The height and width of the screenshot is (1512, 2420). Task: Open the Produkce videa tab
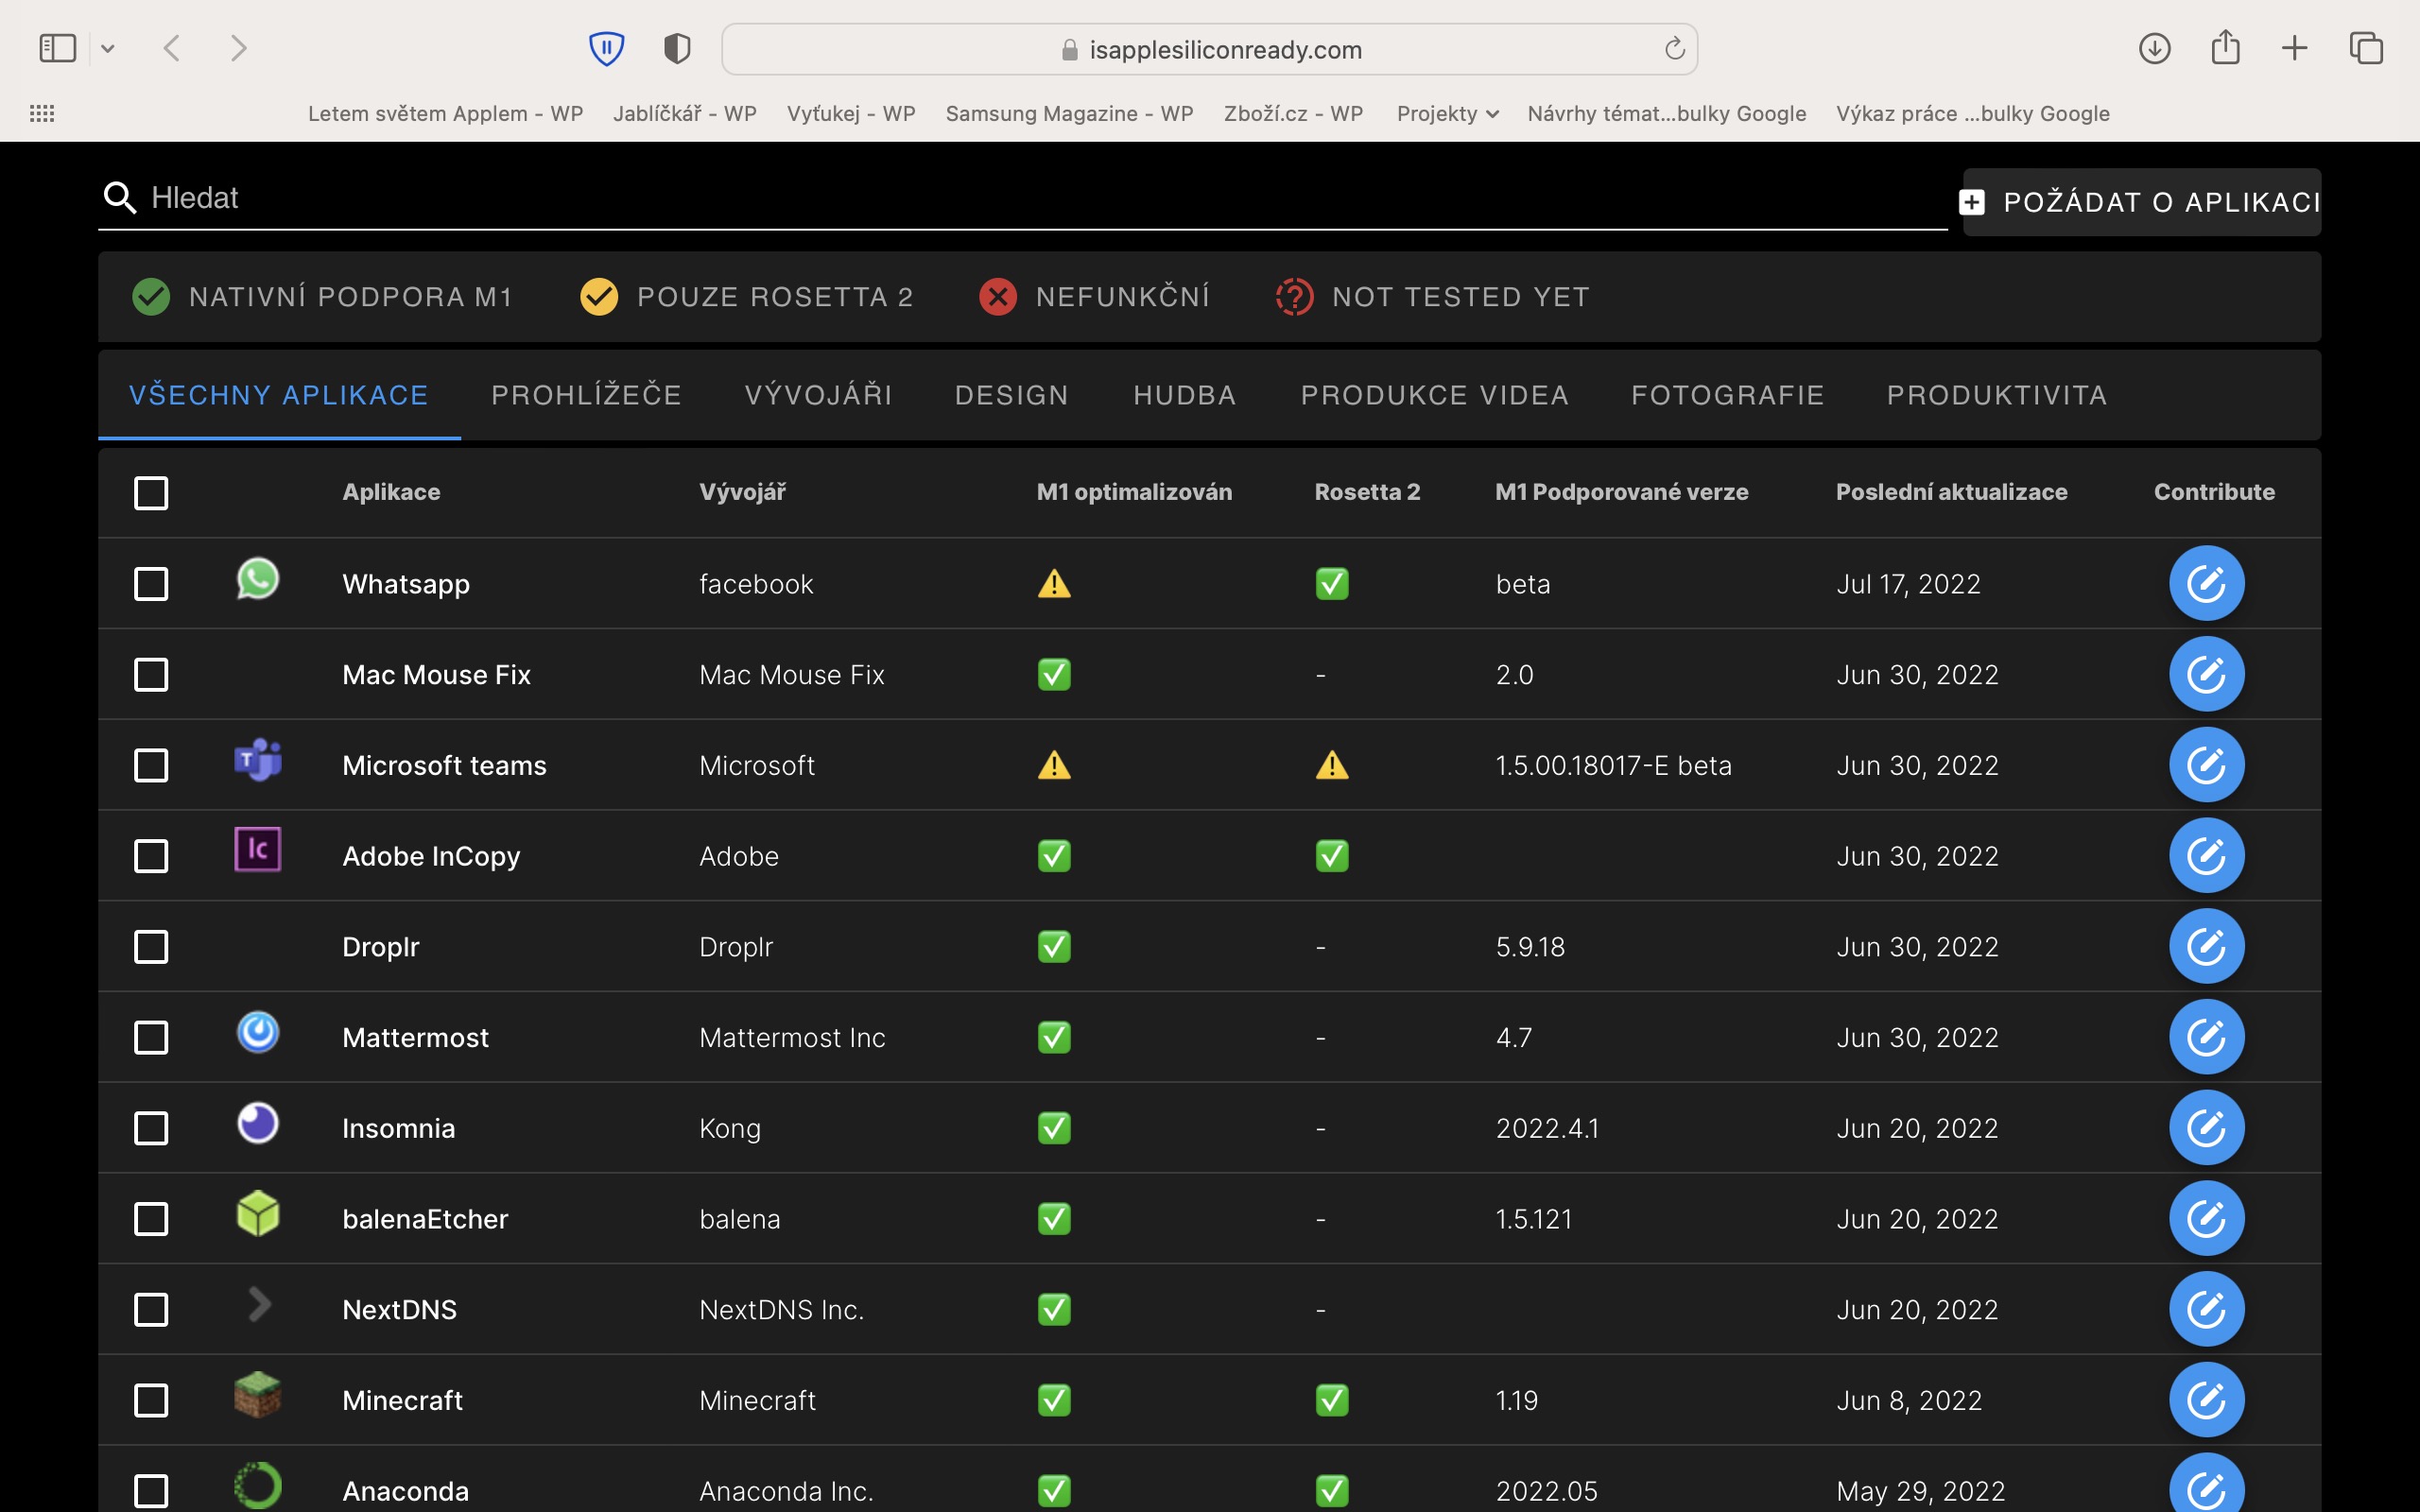pos(1434,395)
